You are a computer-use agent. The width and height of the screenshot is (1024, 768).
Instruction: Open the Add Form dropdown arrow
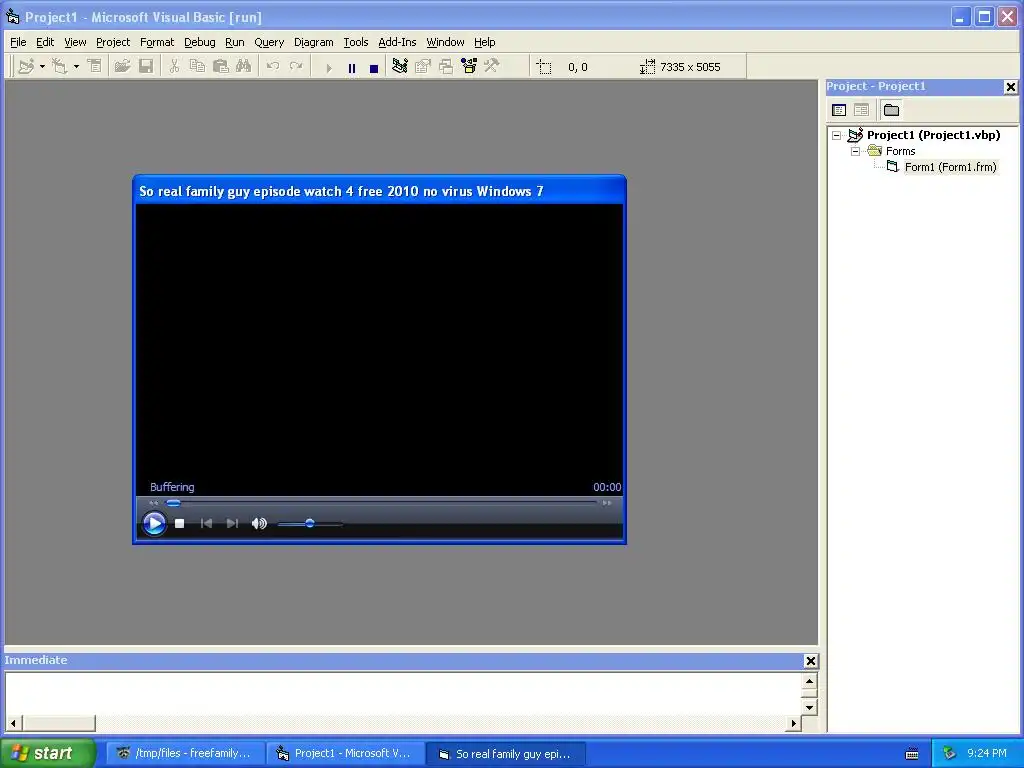coord(76,67)
